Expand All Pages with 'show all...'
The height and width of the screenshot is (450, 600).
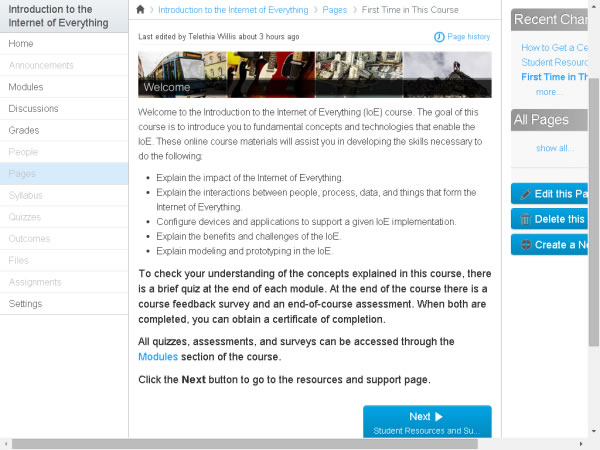click(x=554, y=148)
